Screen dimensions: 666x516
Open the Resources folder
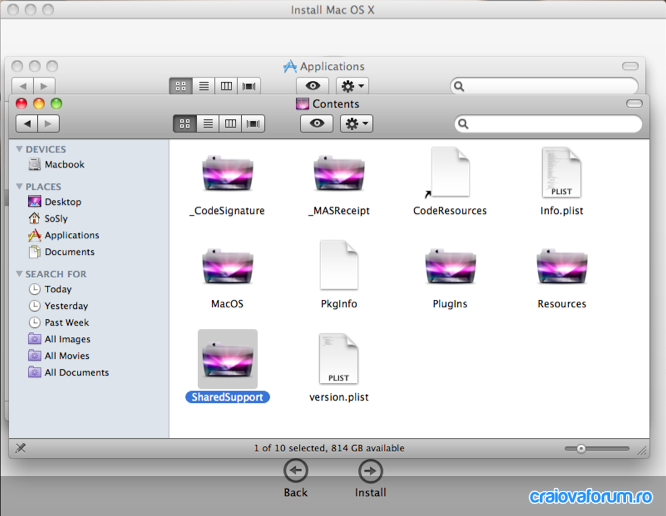(562, 267)
